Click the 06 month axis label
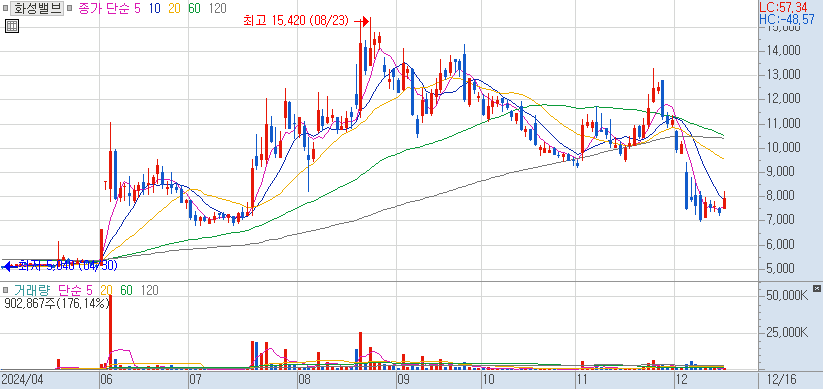The width and height of the screenshot is (823, 389). [107, 380]
